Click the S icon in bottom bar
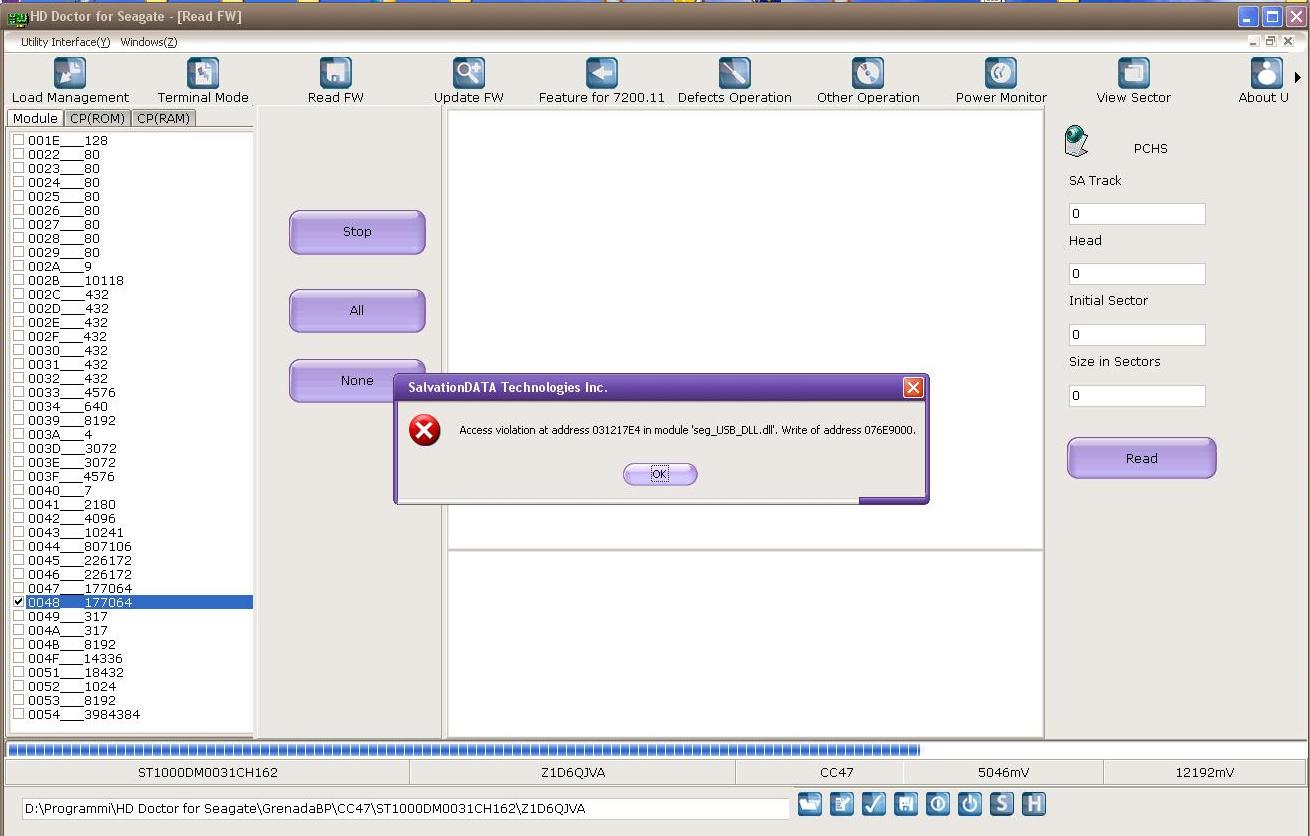This screenshot has width=1310, height=836. [x=1002, y=804]
